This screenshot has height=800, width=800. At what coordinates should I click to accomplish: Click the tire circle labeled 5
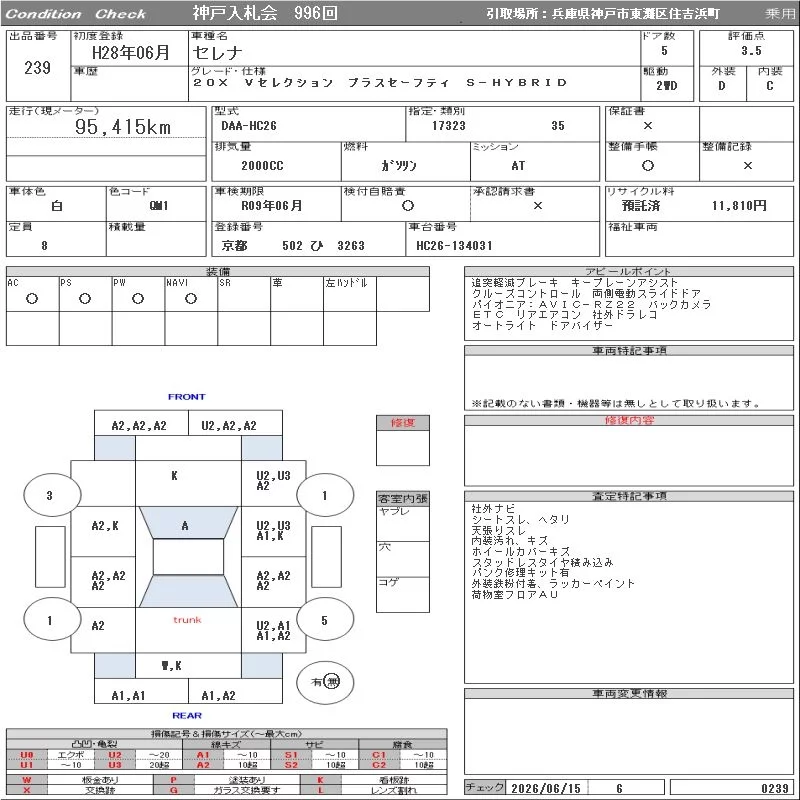[325, 620]
